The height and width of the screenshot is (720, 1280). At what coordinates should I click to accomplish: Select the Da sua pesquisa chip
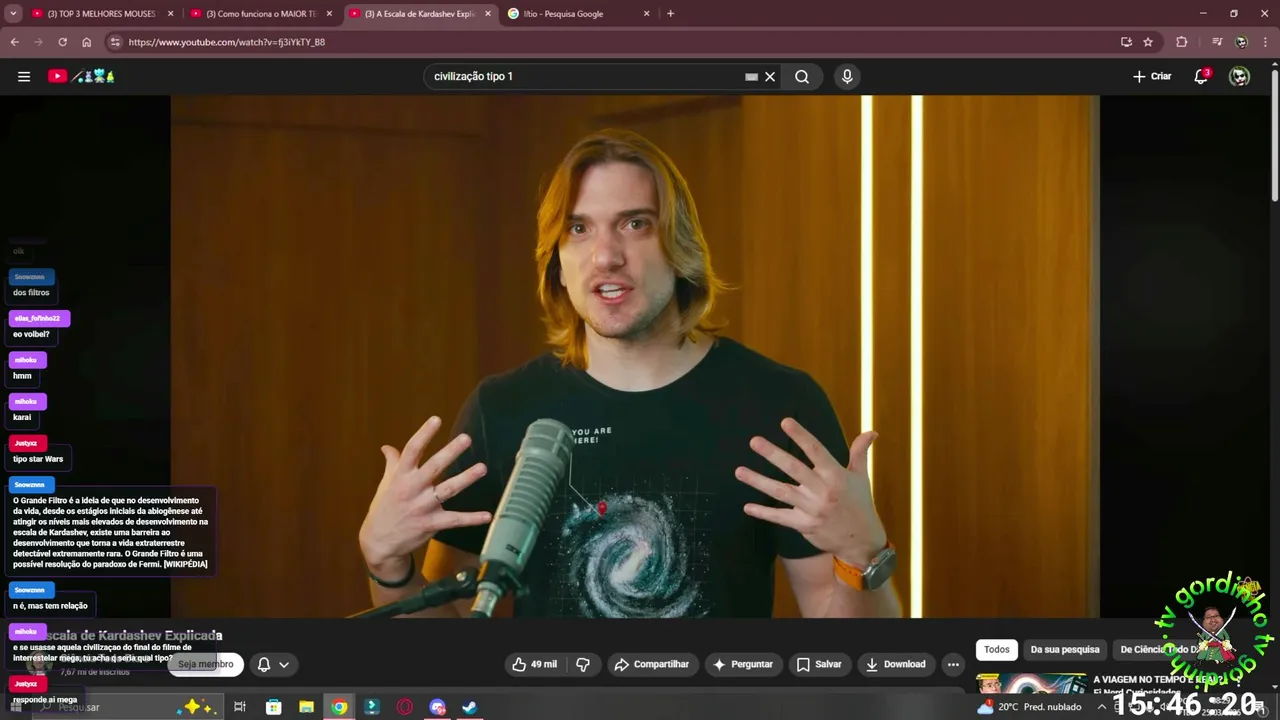1065,649
